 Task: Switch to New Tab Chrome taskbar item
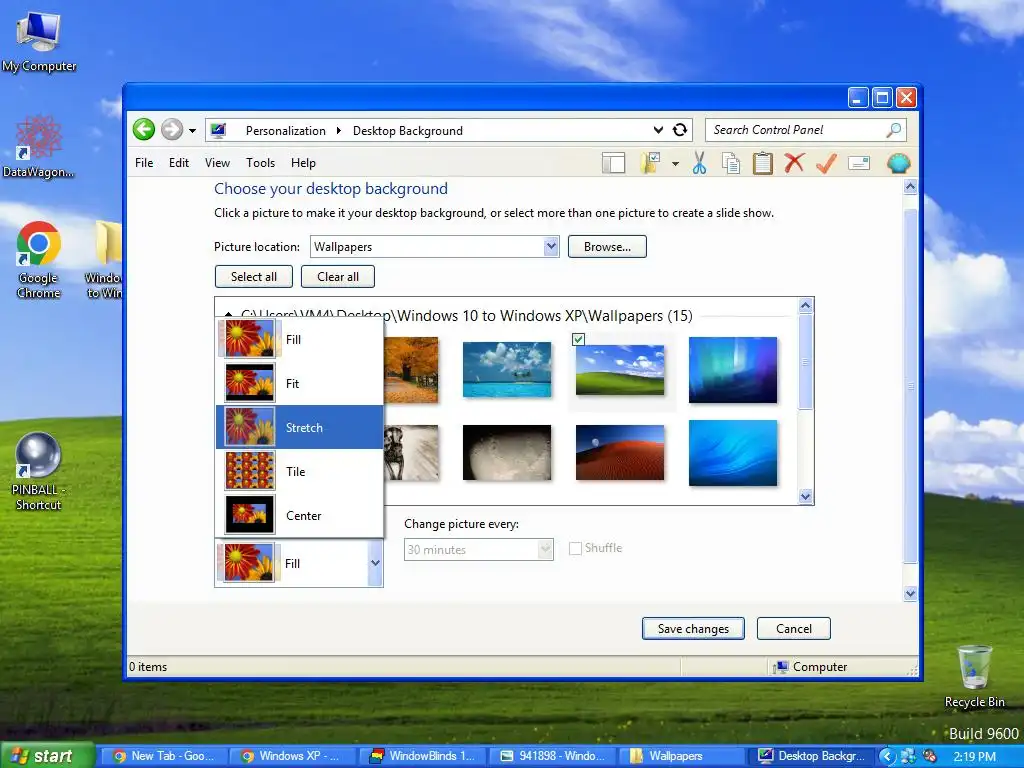pyautogui.click(x=164, y=756)
